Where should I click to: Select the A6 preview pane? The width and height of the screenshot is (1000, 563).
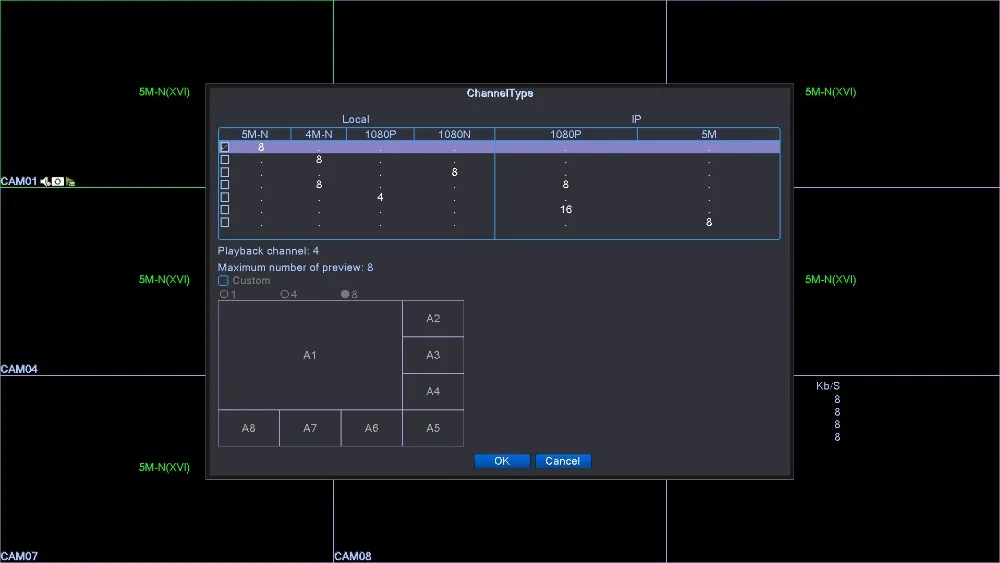[371, 428]
